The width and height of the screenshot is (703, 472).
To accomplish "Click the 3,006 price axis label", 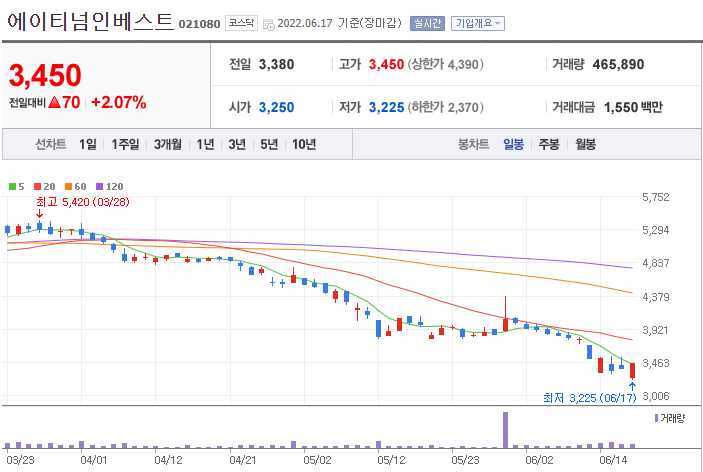I will tap(655, 396).
